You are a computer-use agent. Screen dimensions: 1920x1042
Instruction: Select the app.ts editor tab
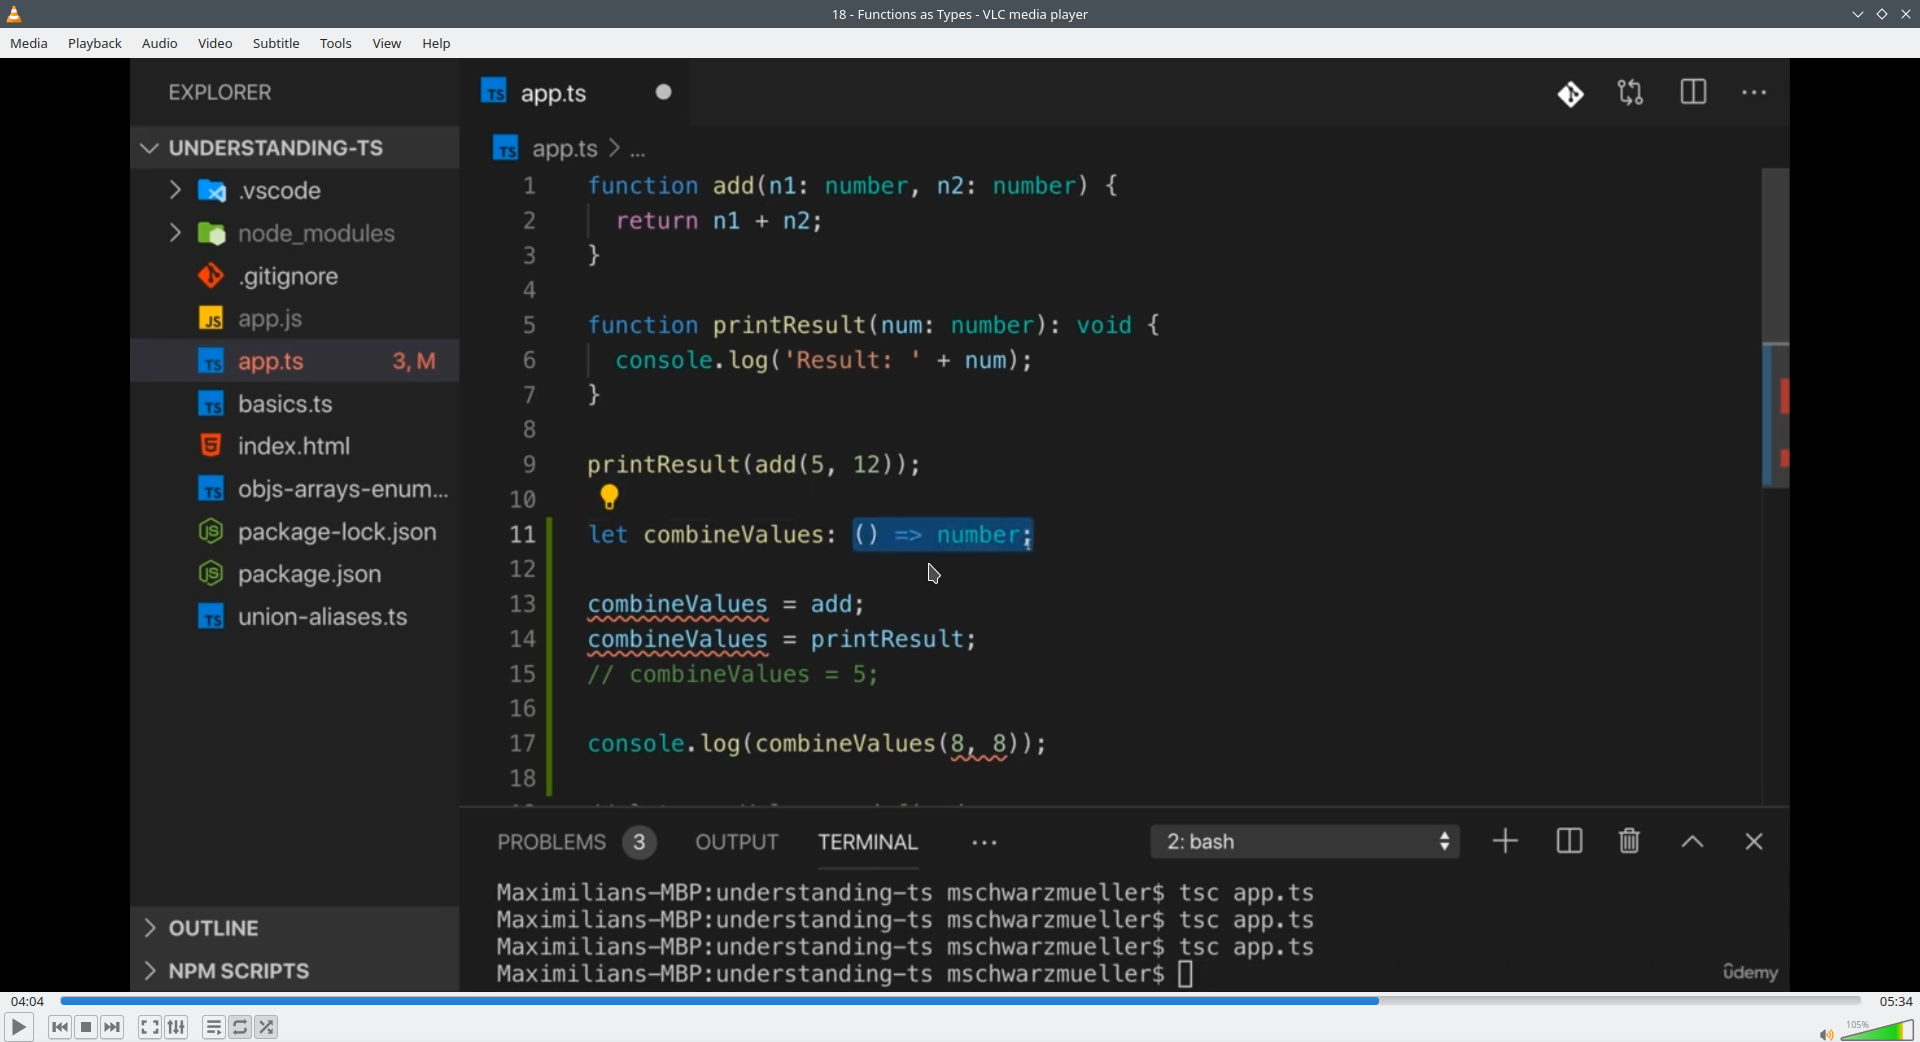pos(575,93)
